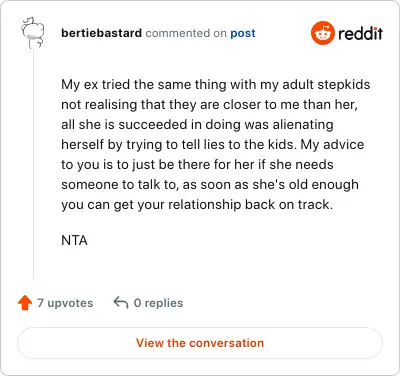Click the "NTA" verdict text

pyautogui.click(x=74, y=240)
